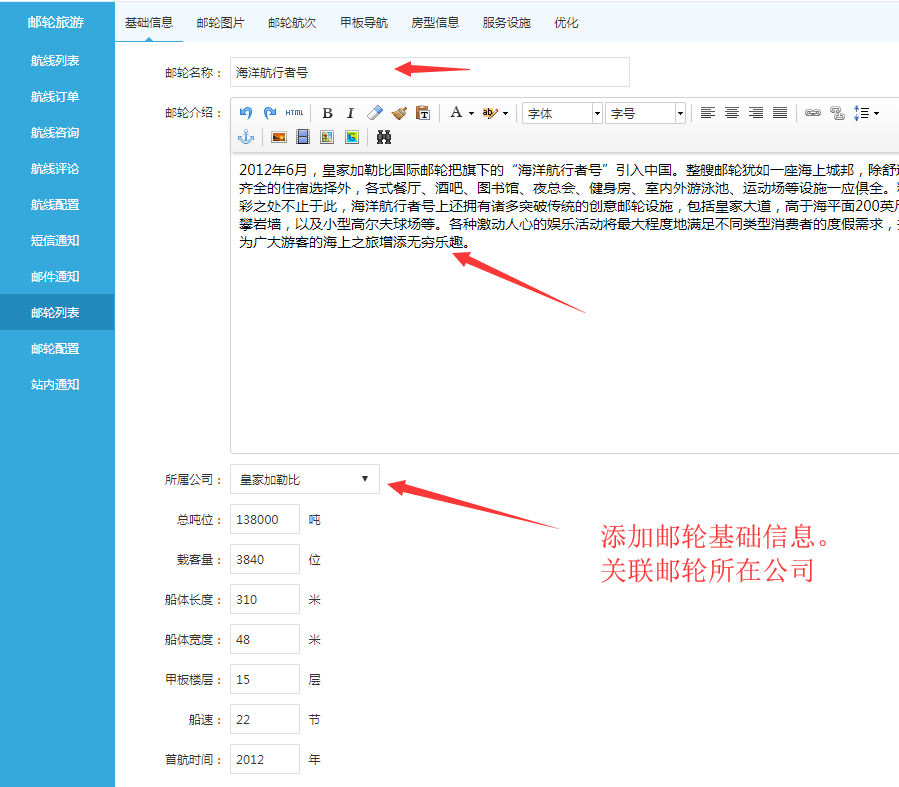Image resolution: width=899 pixels, height=787 pixels.
Task: Open the 房型信息 tab
Action: [435, 22]
